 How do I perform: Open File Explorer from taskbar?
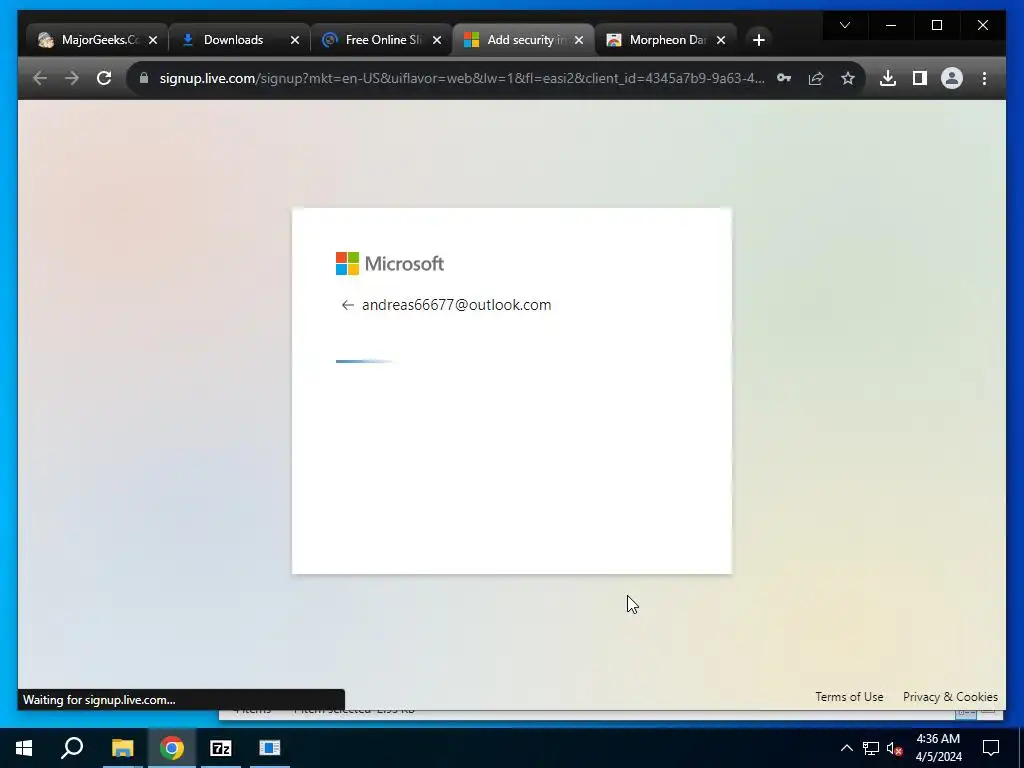(122, 748)
